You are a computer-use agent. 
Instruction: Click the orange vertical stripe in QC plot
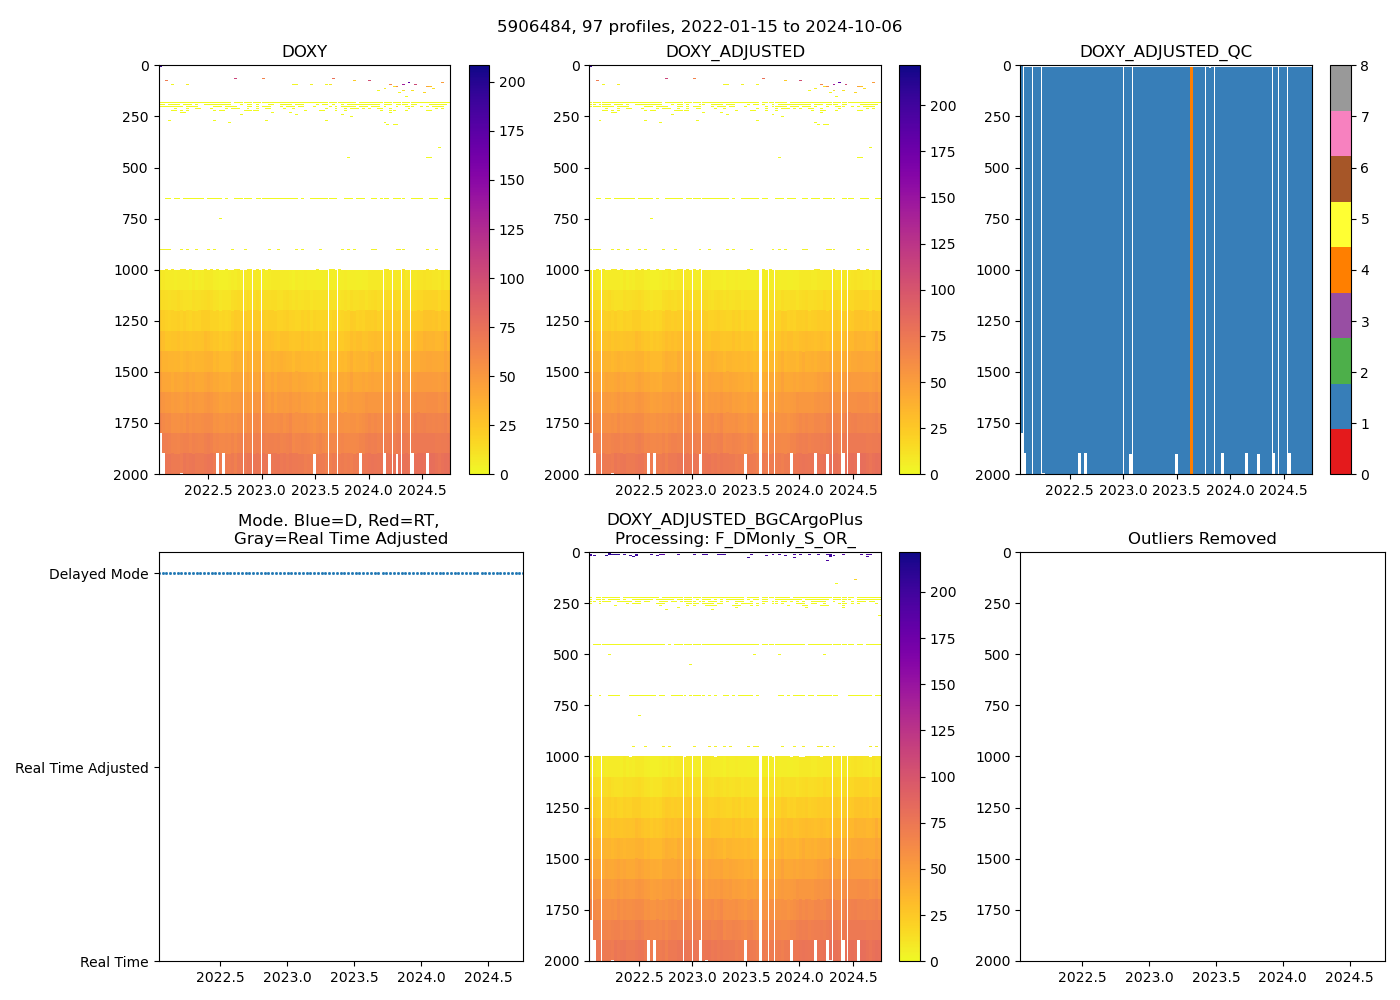point(1191,270)
